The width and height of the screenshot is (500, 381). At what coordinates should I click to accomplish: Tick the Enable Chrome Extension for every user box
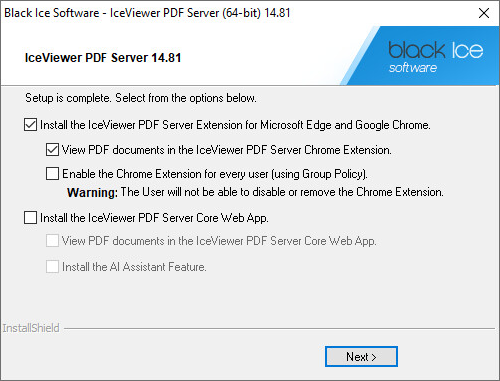click(52, 174)
